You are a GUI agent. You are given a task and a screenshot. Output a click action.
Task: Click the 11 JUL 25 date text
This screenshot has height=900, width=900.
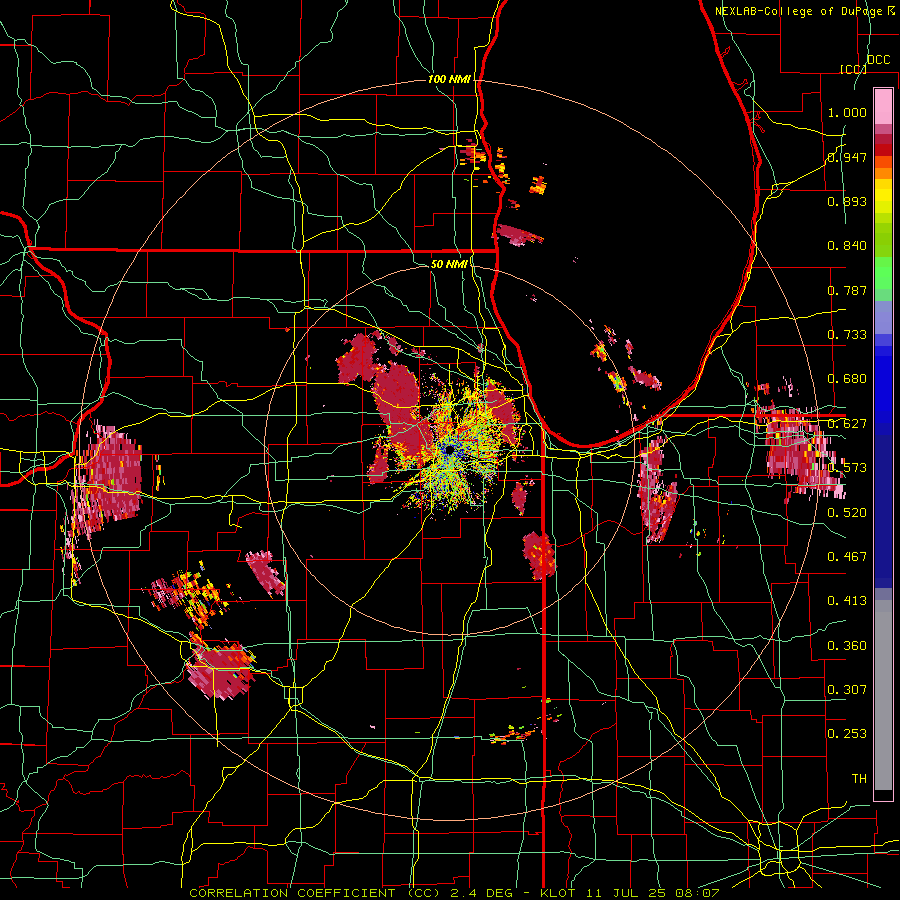pos(625,893)
